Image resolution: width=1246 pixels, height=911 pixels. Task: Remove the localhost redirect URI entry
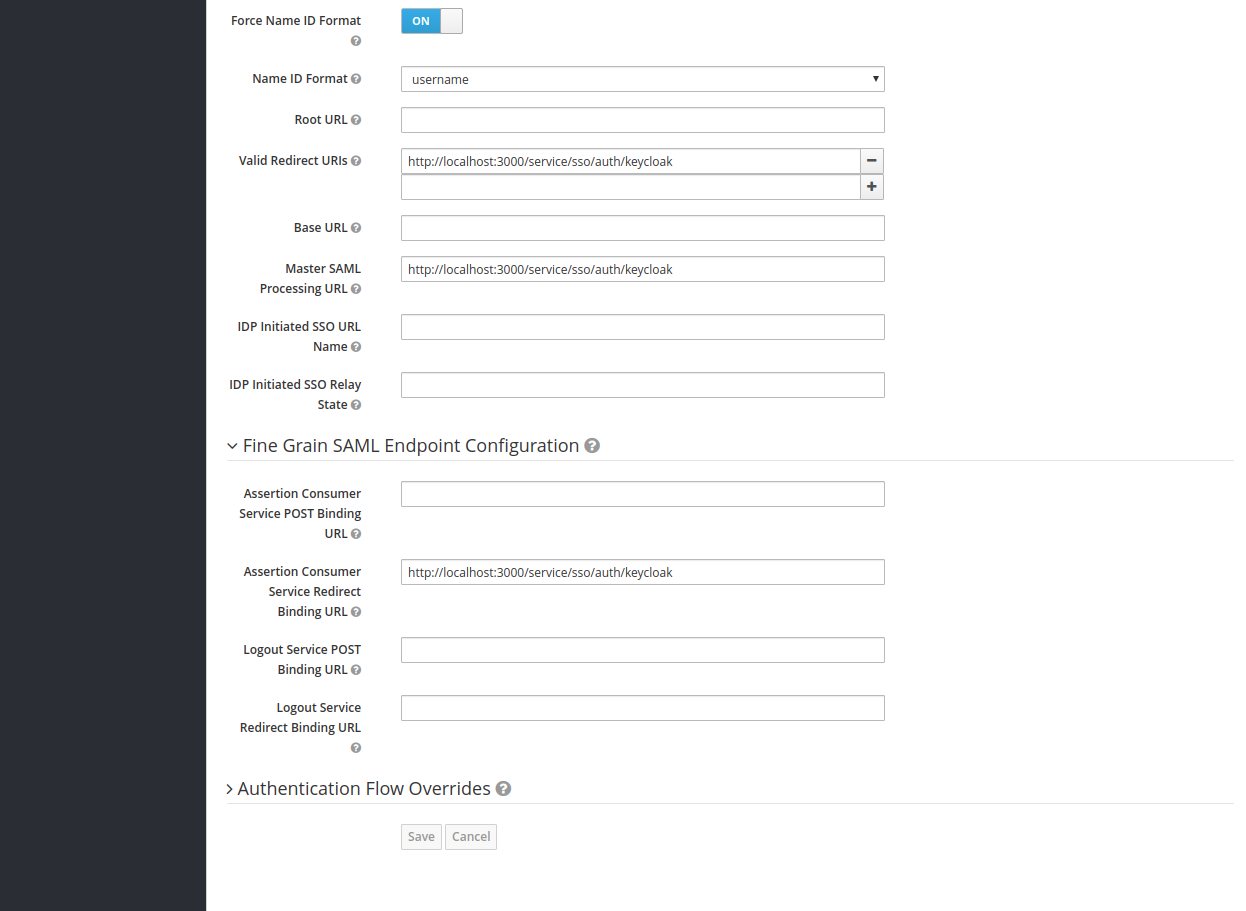click(x=870, y=160)
